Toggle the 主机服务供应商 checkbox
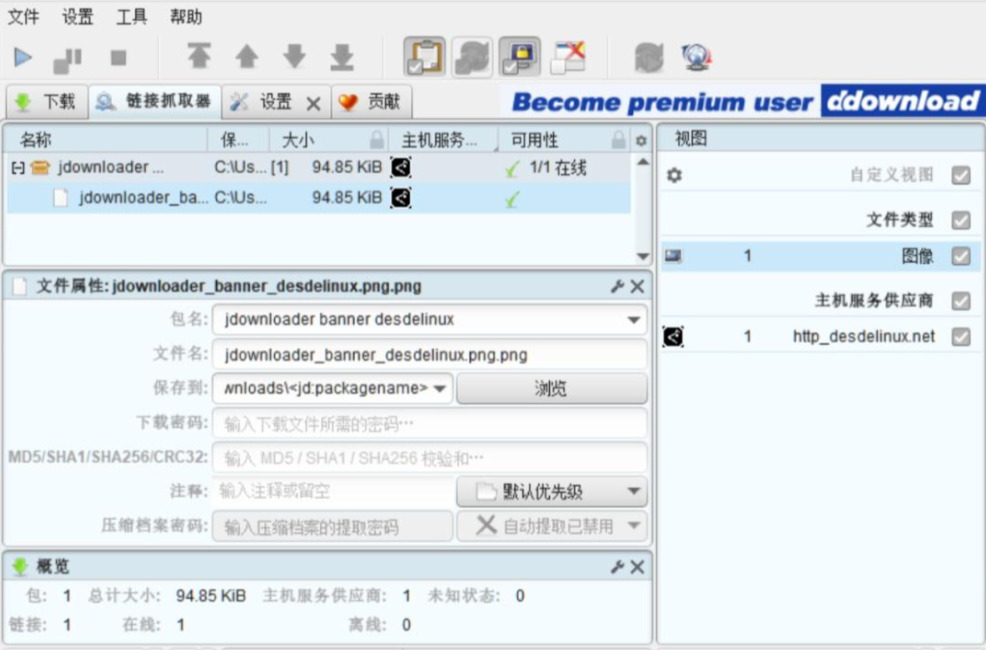The width and height of the screenshot is (986, 650). (x=961, y=300)
